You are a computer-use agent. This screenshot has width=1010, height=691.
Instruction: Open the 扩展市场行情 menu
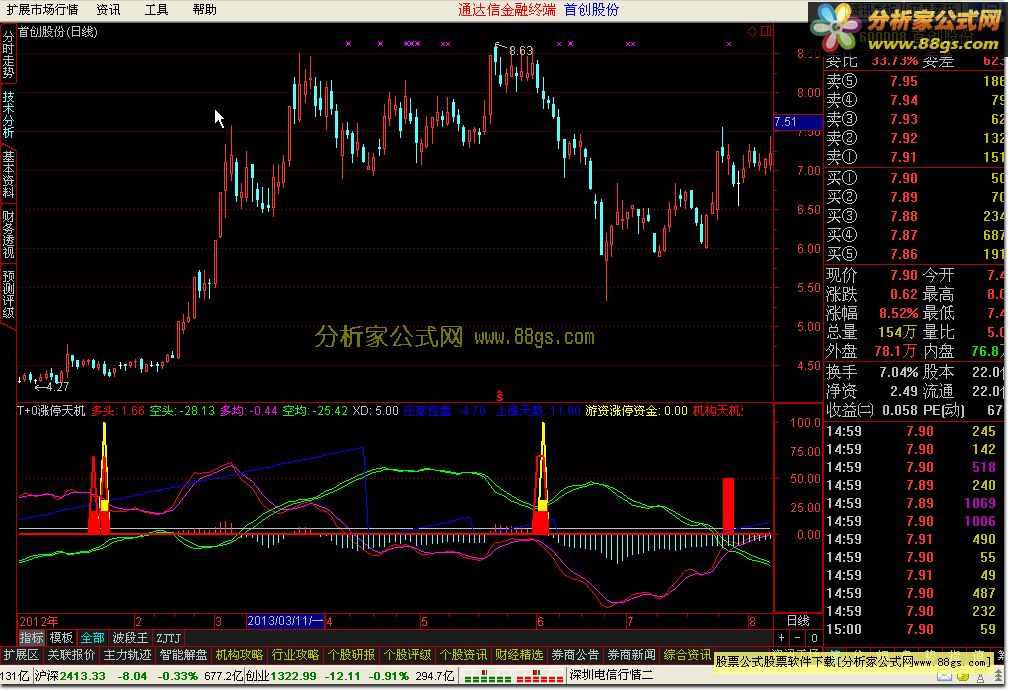[x=43, y=10]
